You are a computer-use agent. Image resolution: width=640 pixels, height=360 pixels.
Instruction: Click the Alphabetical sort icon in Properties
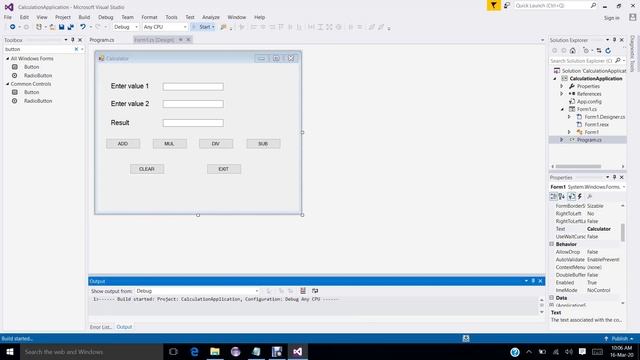point(562,196)
